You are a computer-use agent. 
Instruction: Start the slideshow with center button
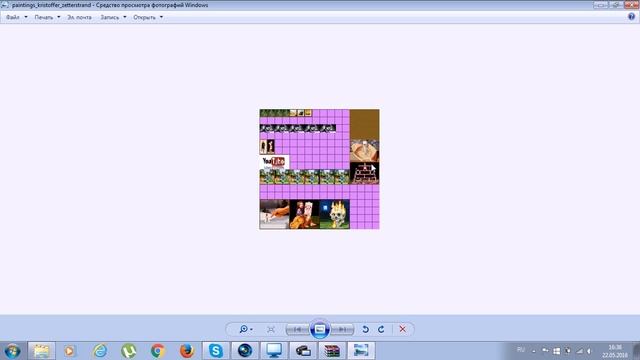[x=320, y=329]
